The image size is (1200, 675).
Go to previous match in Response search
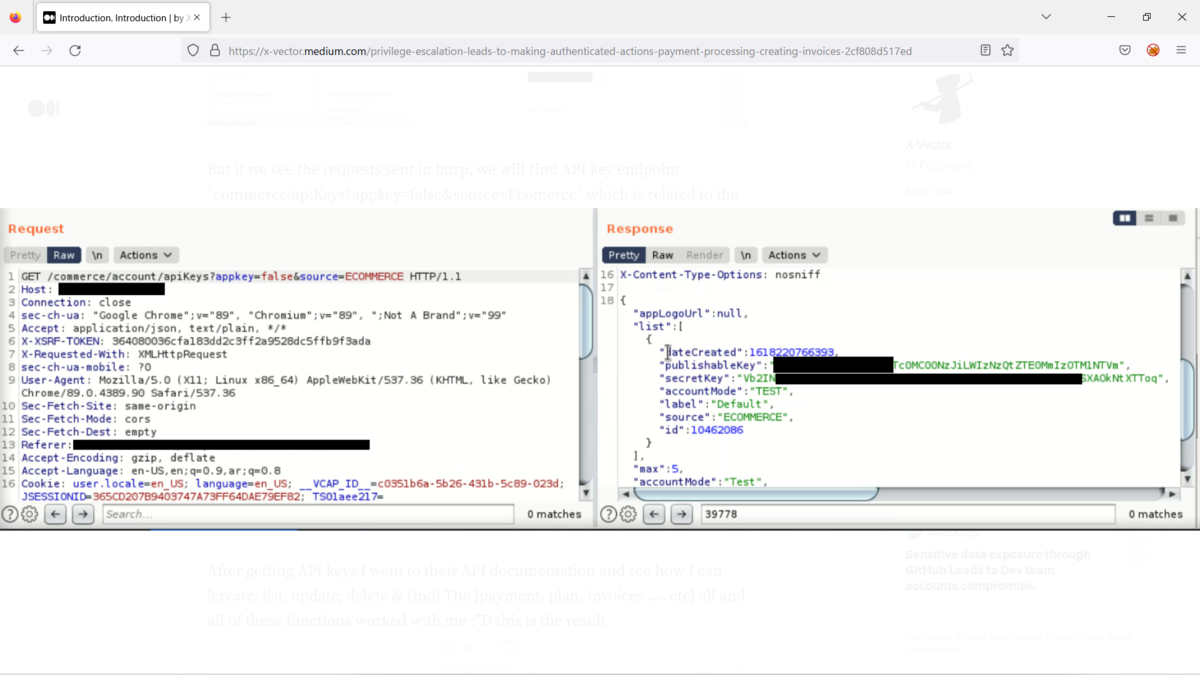(654, 514)
